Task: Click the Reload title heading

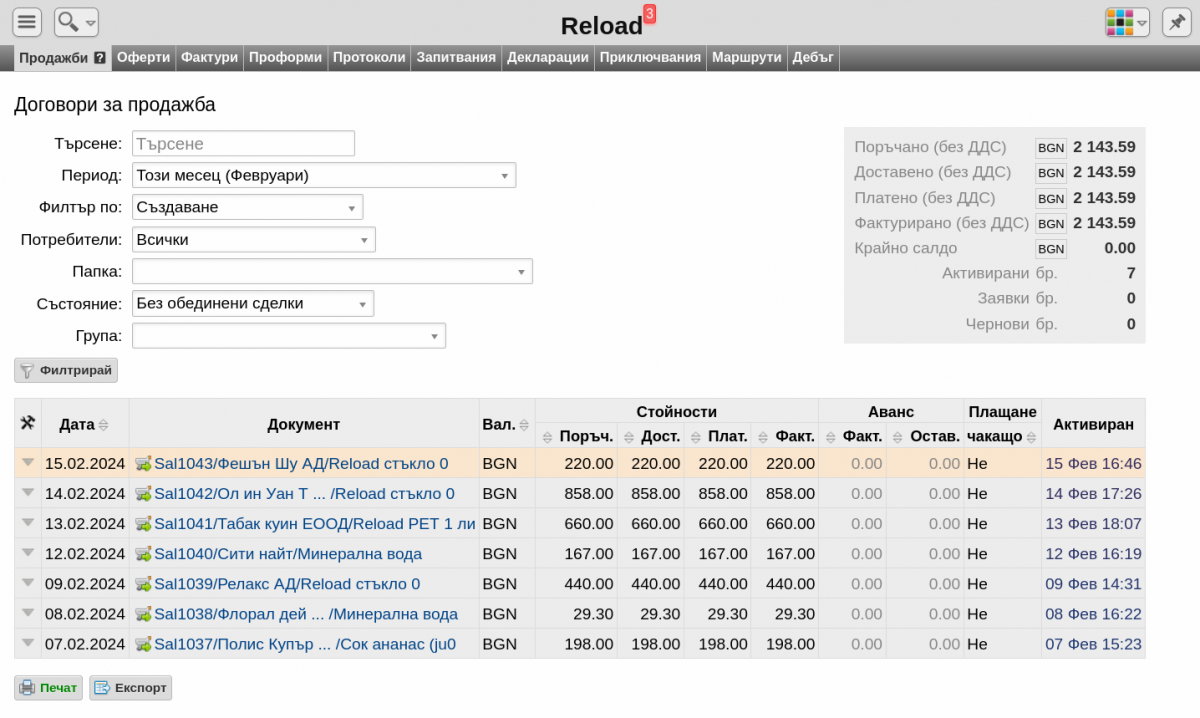Action: pyautogui.click(x=602, y=26)
